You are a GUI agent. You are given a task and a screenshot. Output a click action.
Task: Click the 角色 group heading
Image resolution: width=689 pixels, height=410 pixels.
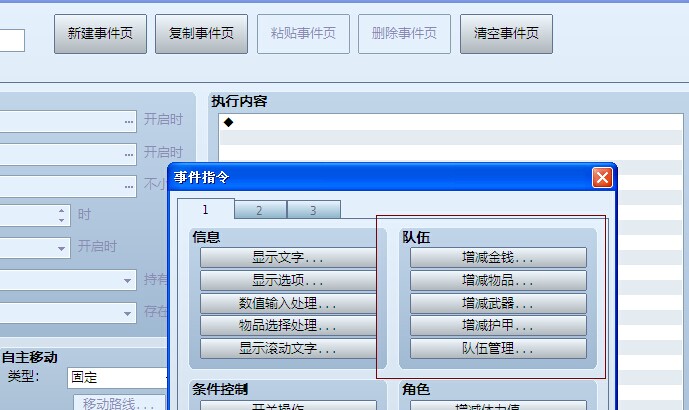coord(416,389)
